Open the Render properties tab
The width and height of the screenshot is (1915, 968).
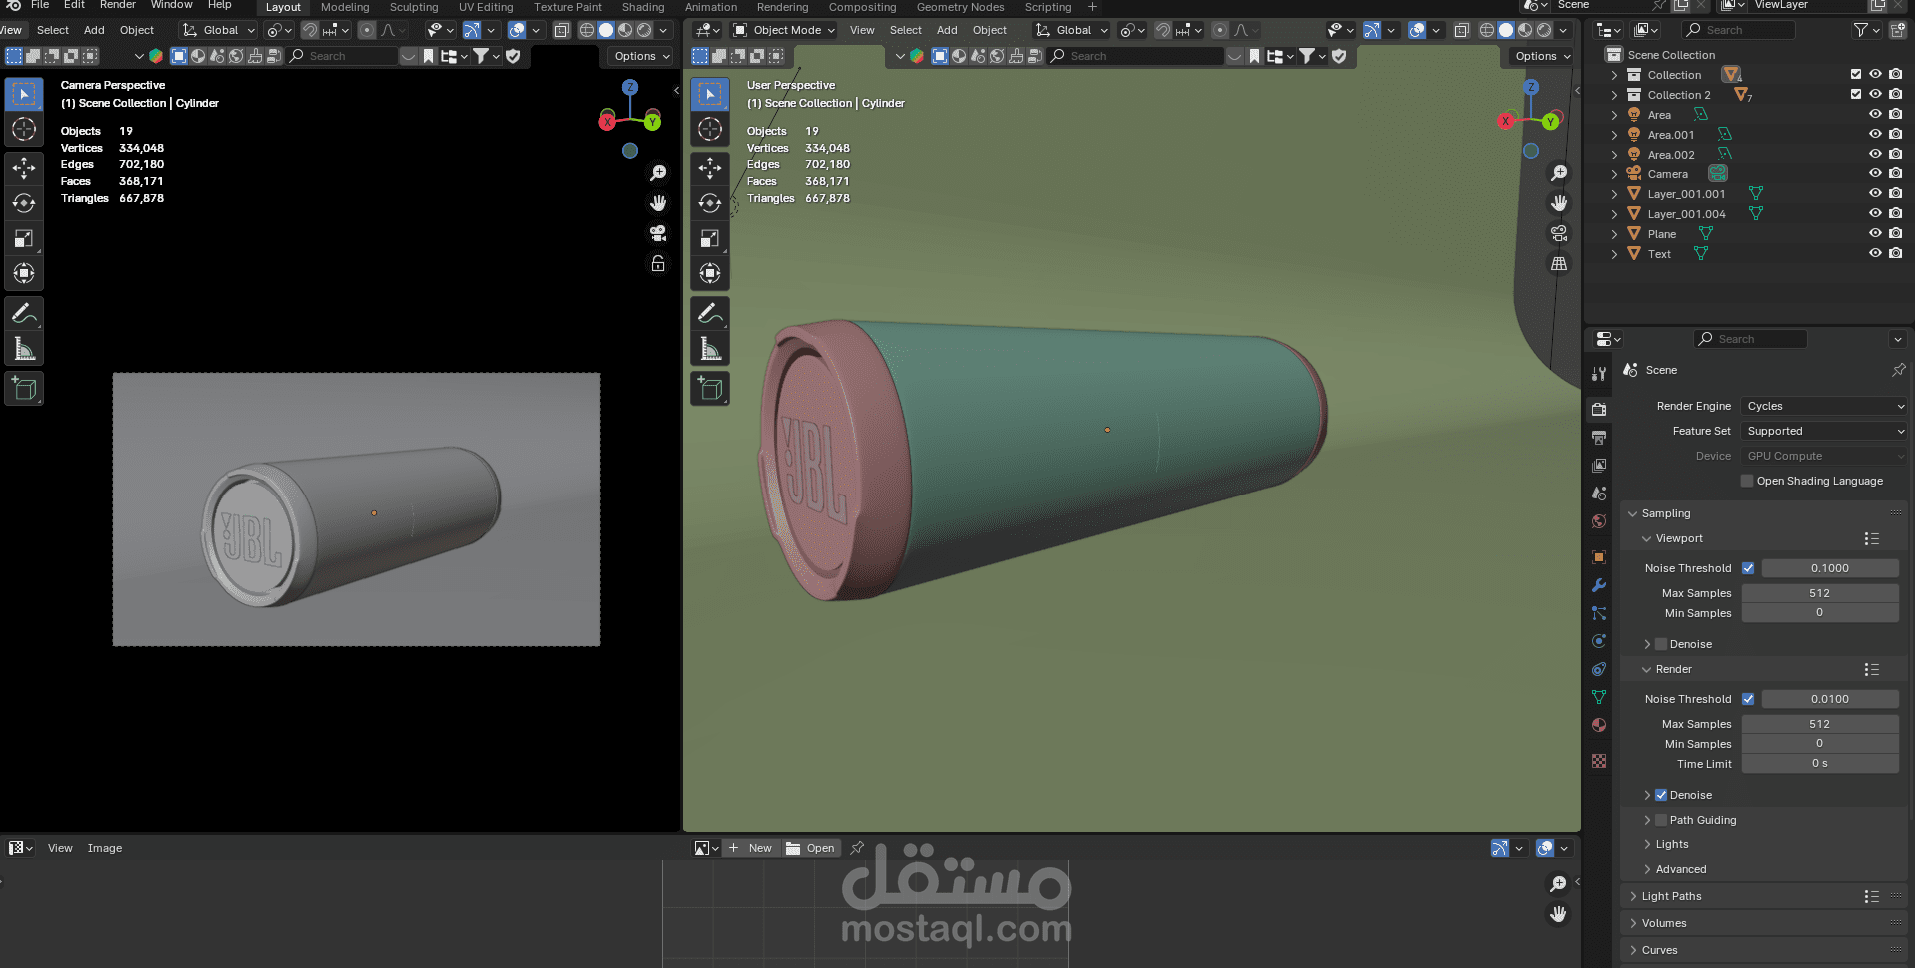[1599, 409]
